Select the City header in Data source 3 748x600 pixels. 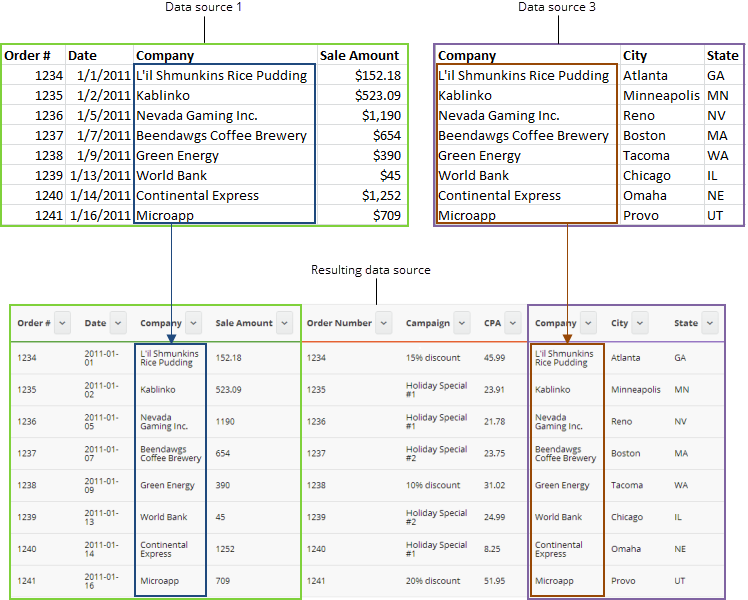point(635,56)
